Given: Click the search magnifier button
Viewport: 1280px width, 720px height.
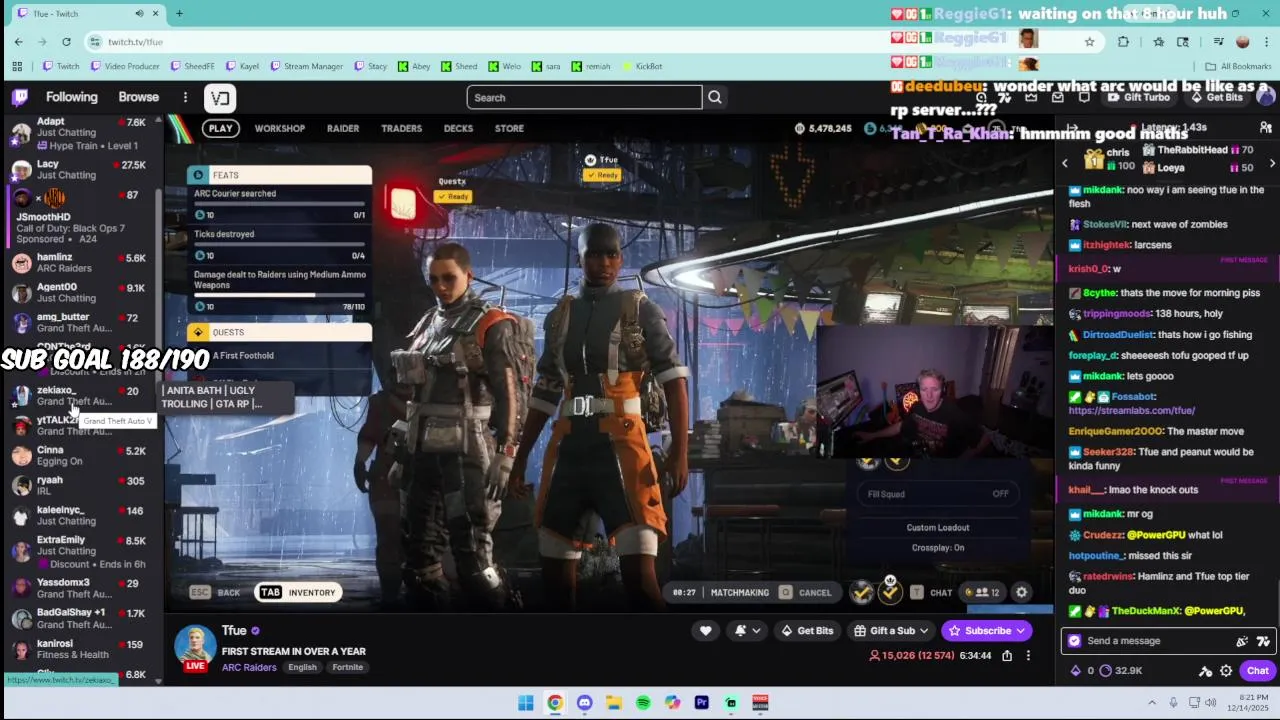Looking at the screenshot, I should point(715,97).
